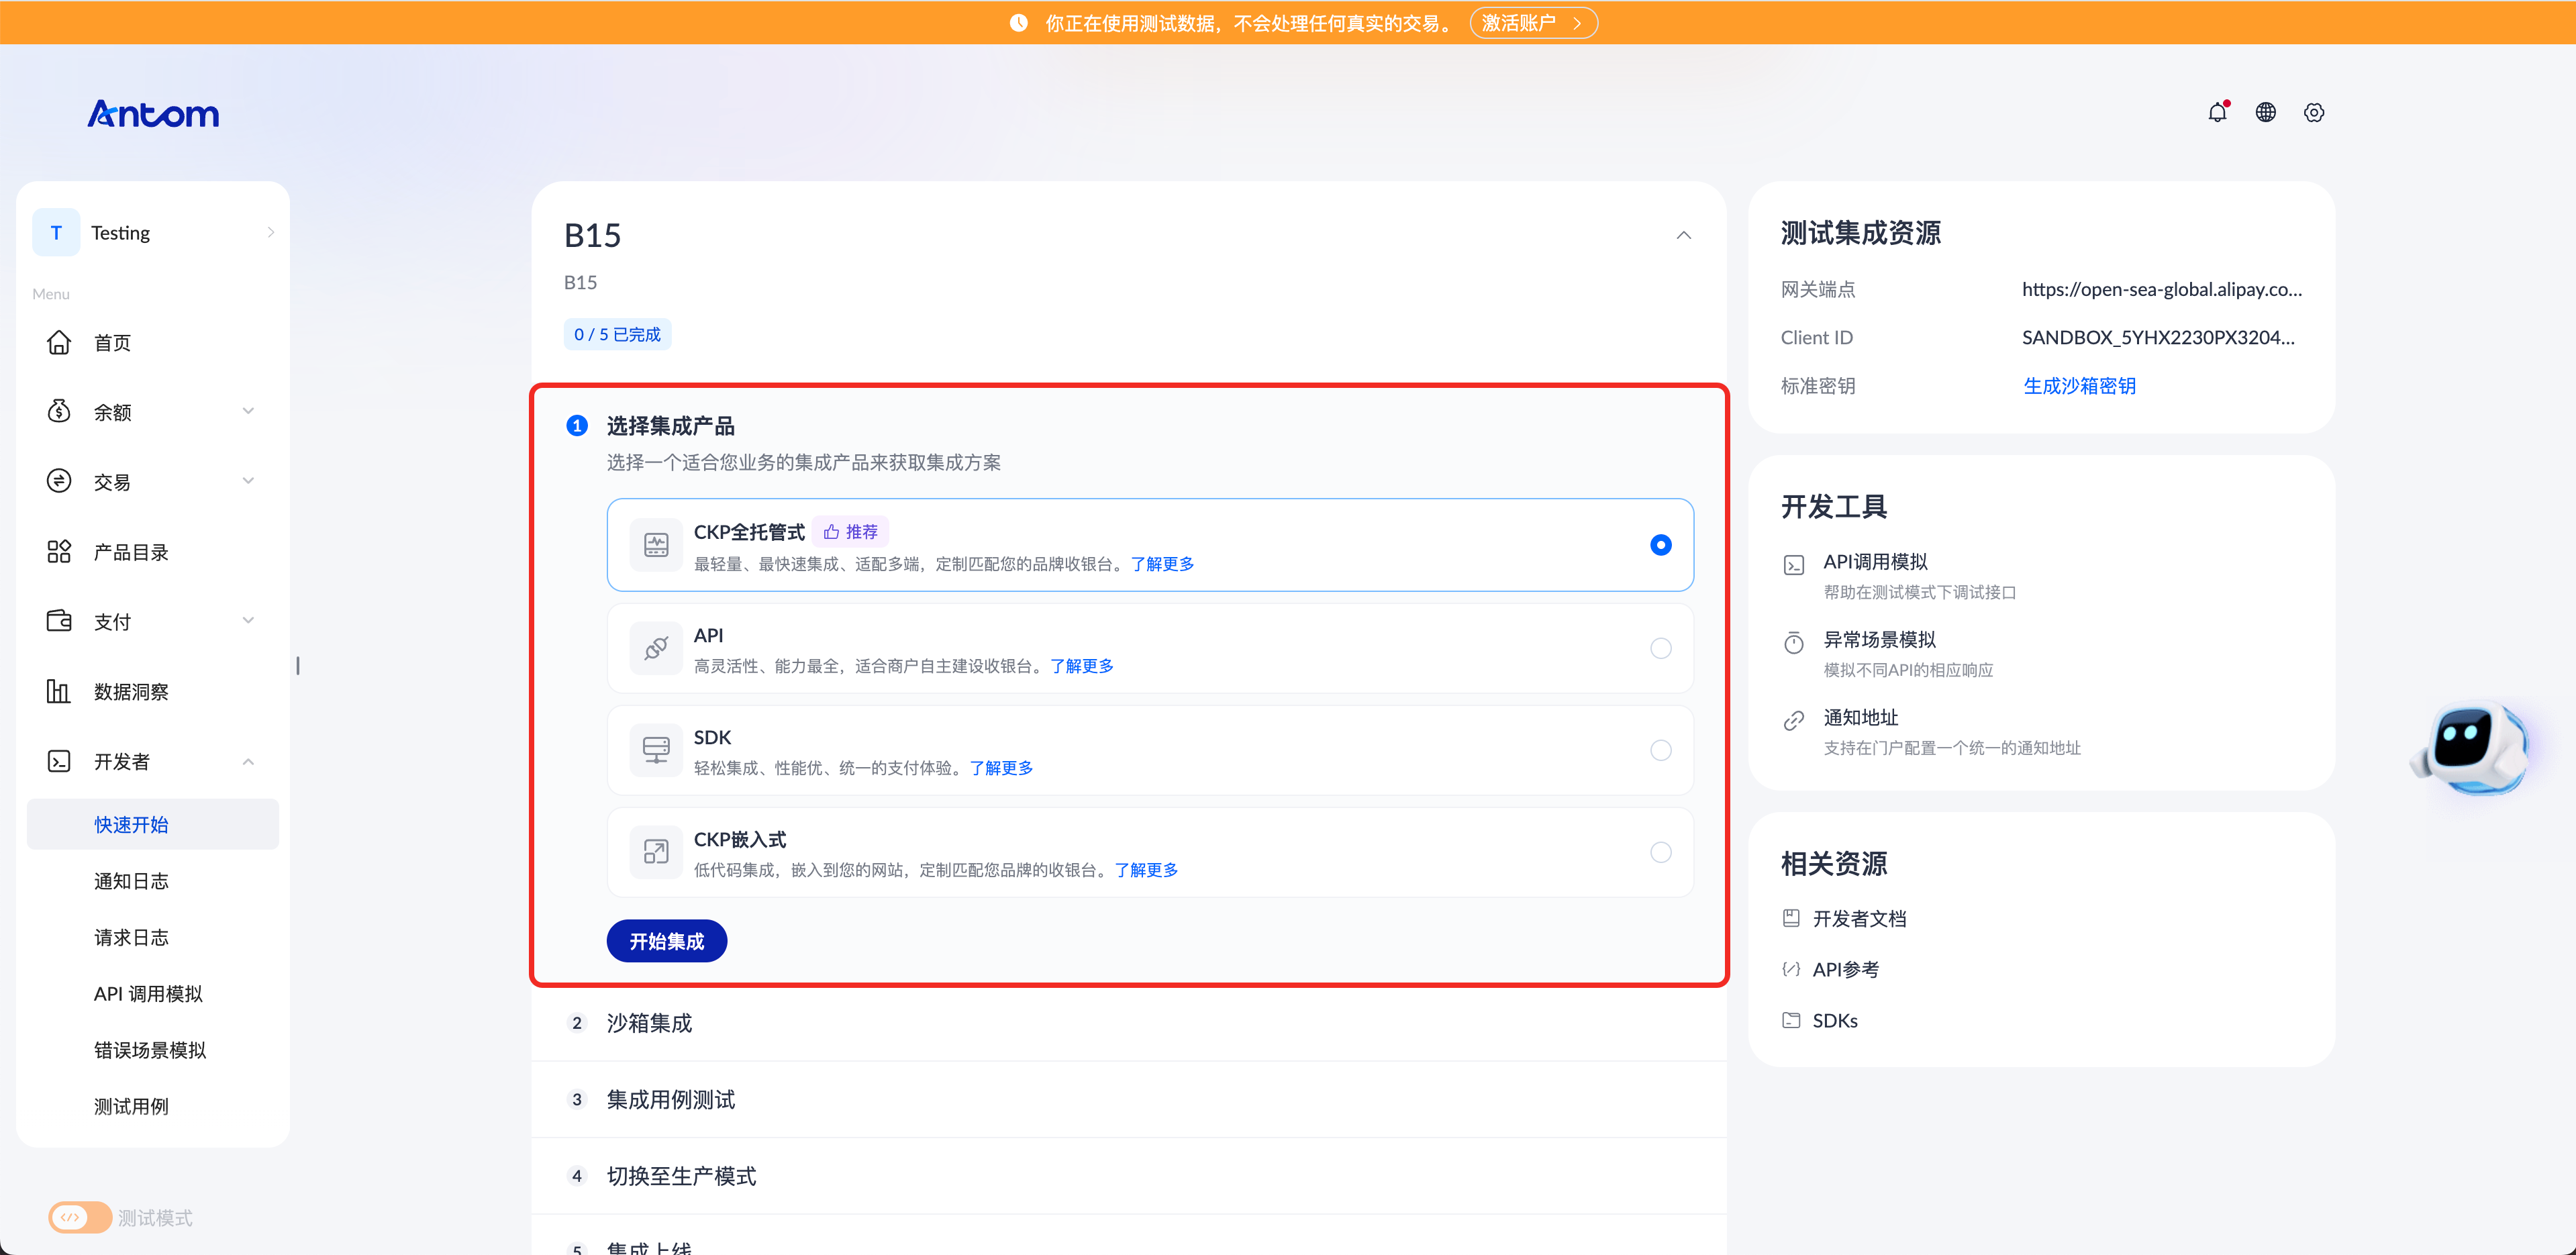Expand the 余额 menu chevron

pyautogui.click(x=248, y=411)
